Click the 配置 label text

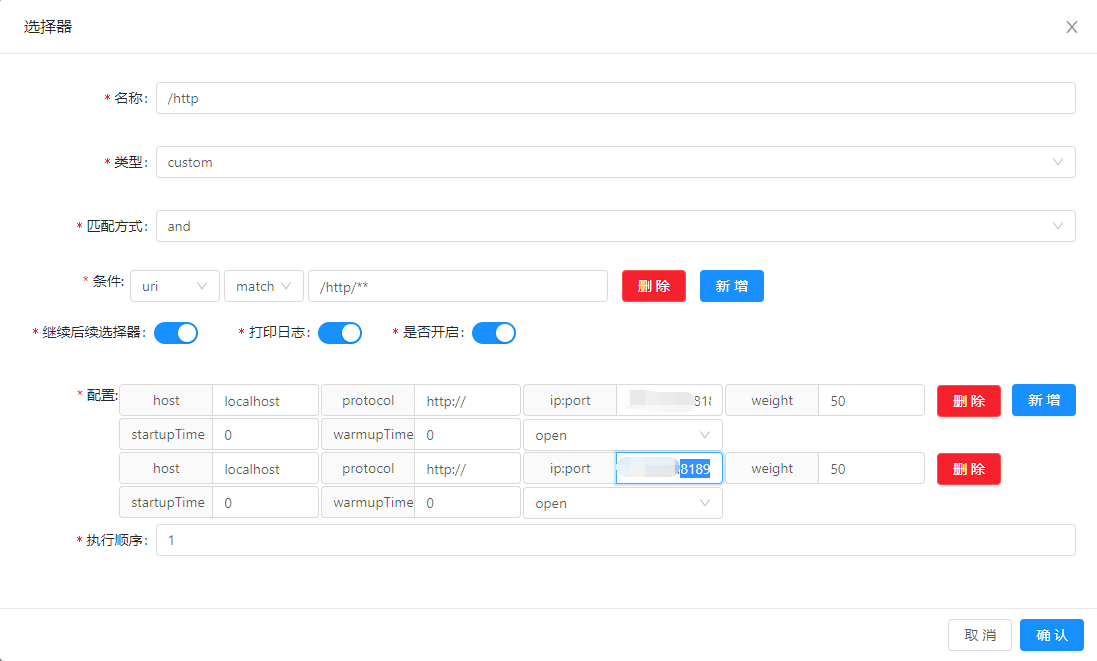coord(101,395)
